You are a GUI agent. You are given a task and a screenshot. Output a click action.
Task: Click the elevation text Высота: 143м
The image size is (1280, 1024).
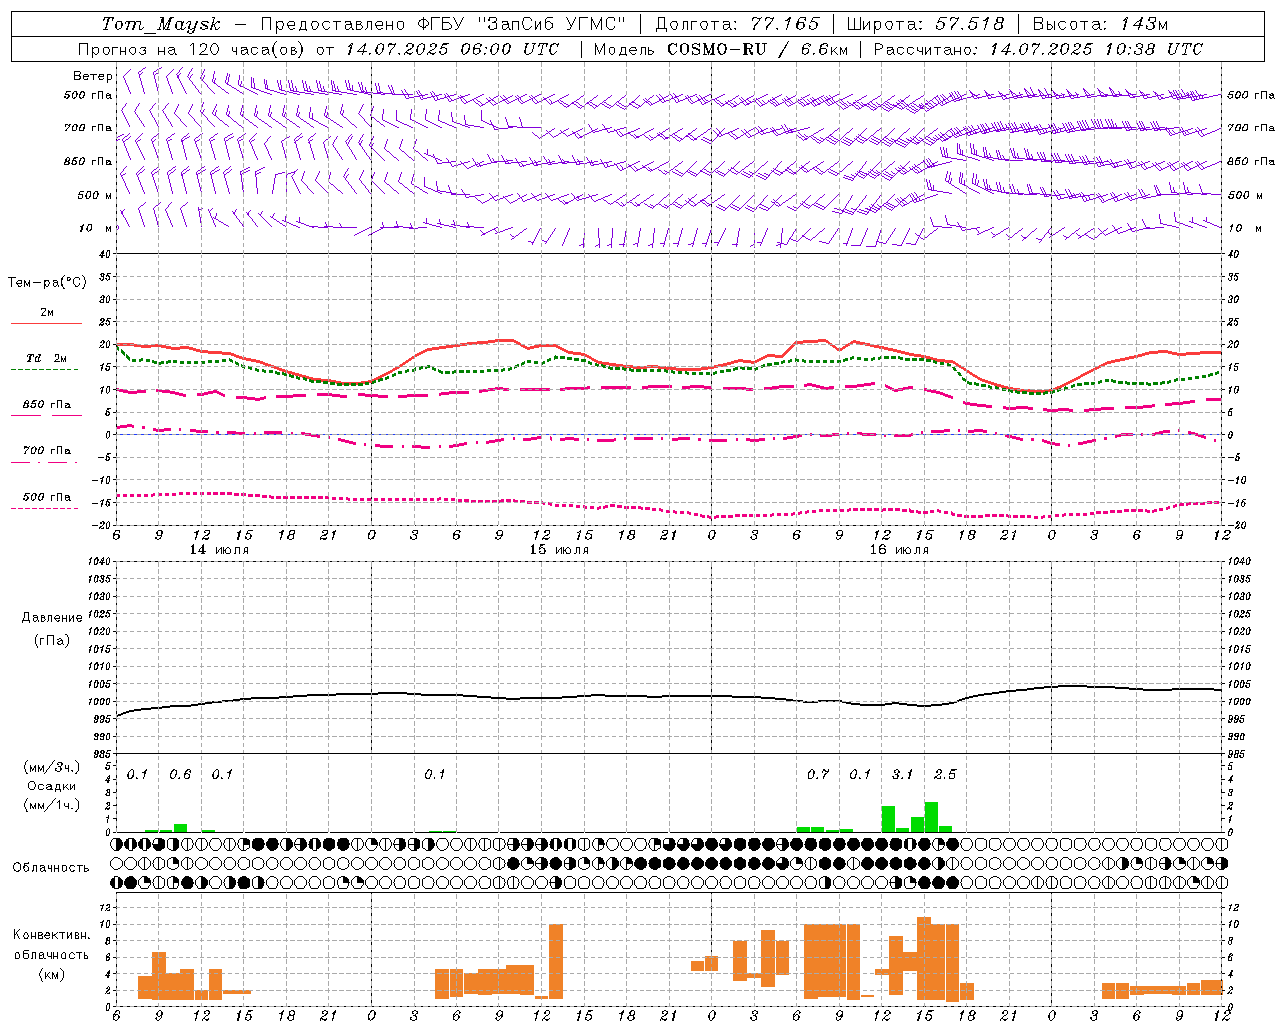pos(1100,24)
